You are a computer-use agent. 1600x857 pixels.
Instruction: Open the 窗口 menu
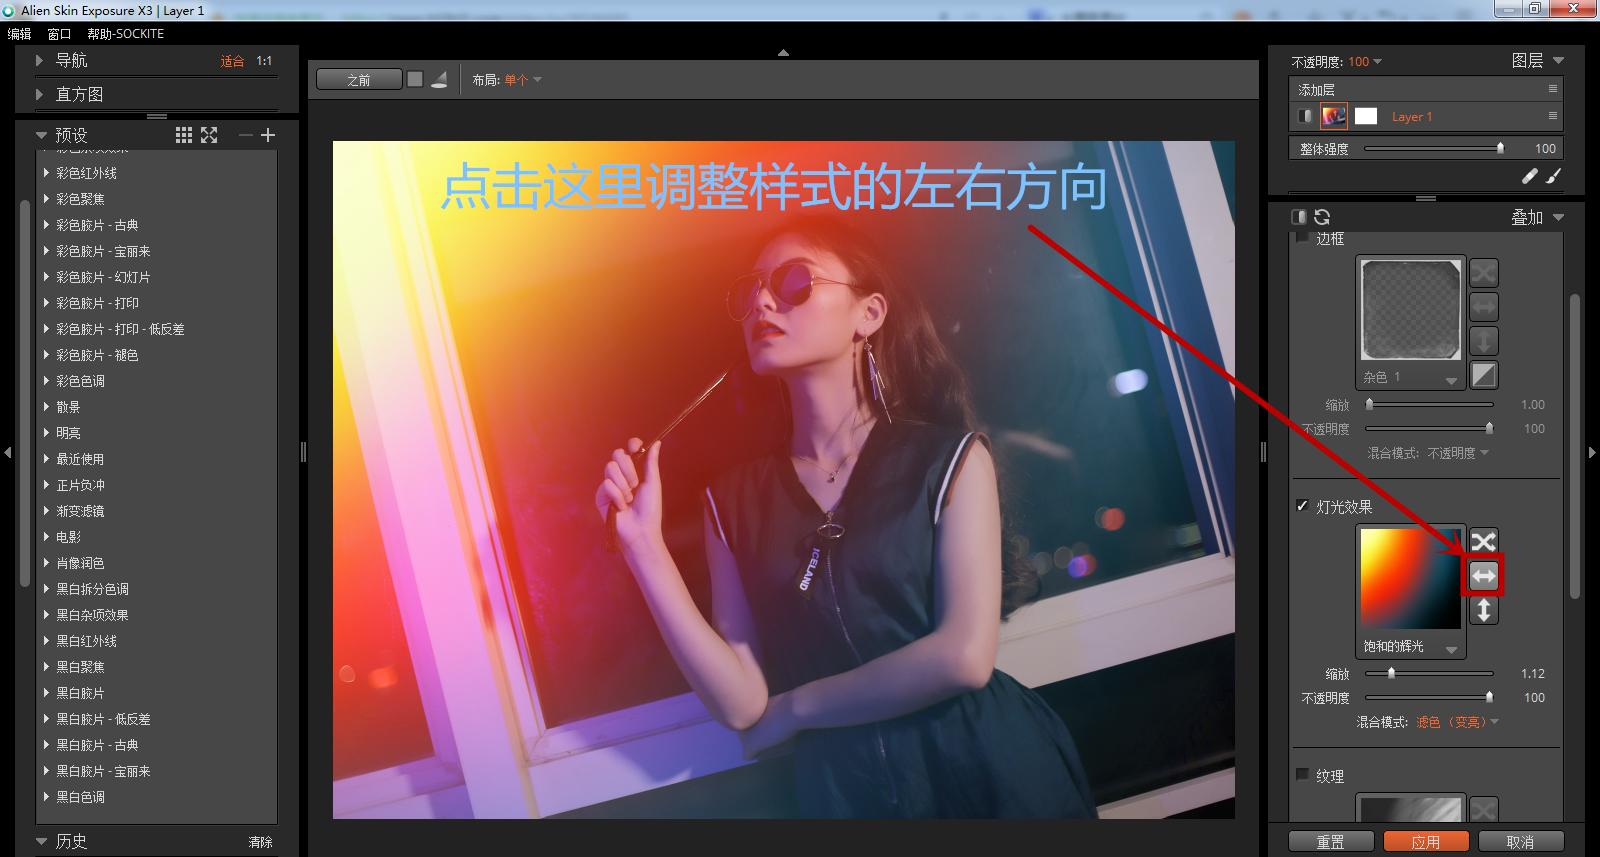59,34
